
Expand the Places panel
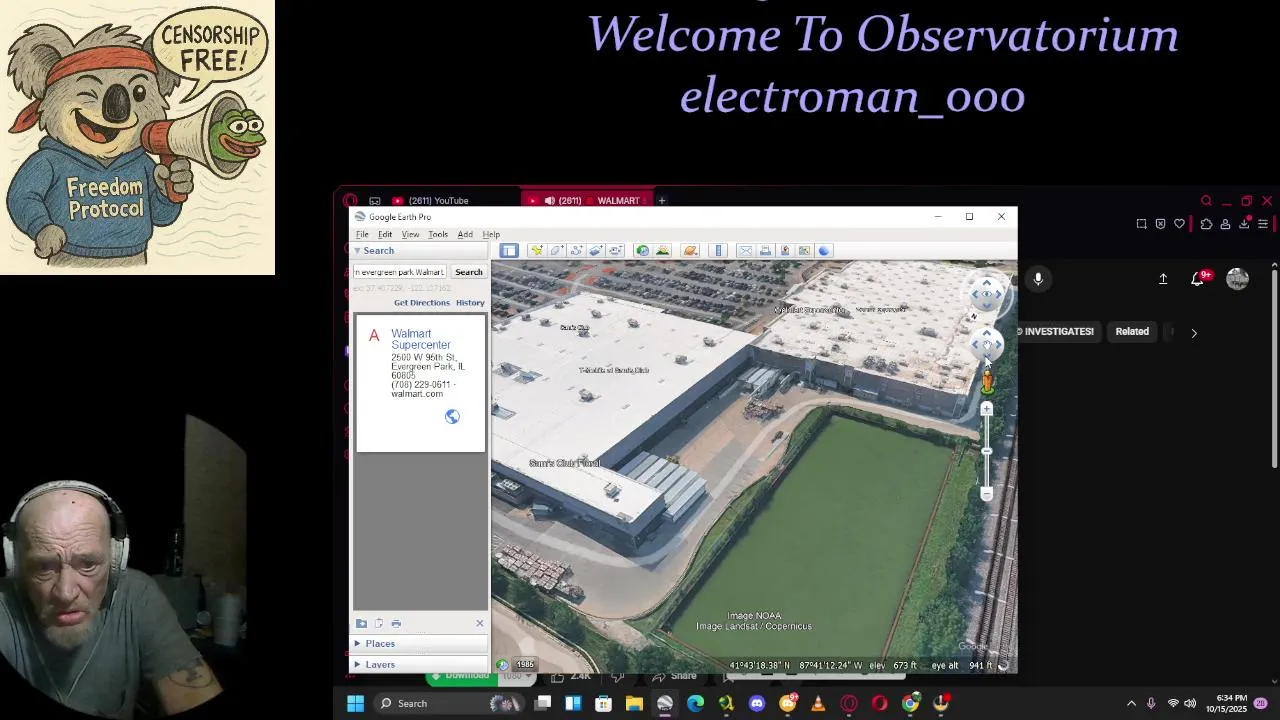[x=420, y=644]
